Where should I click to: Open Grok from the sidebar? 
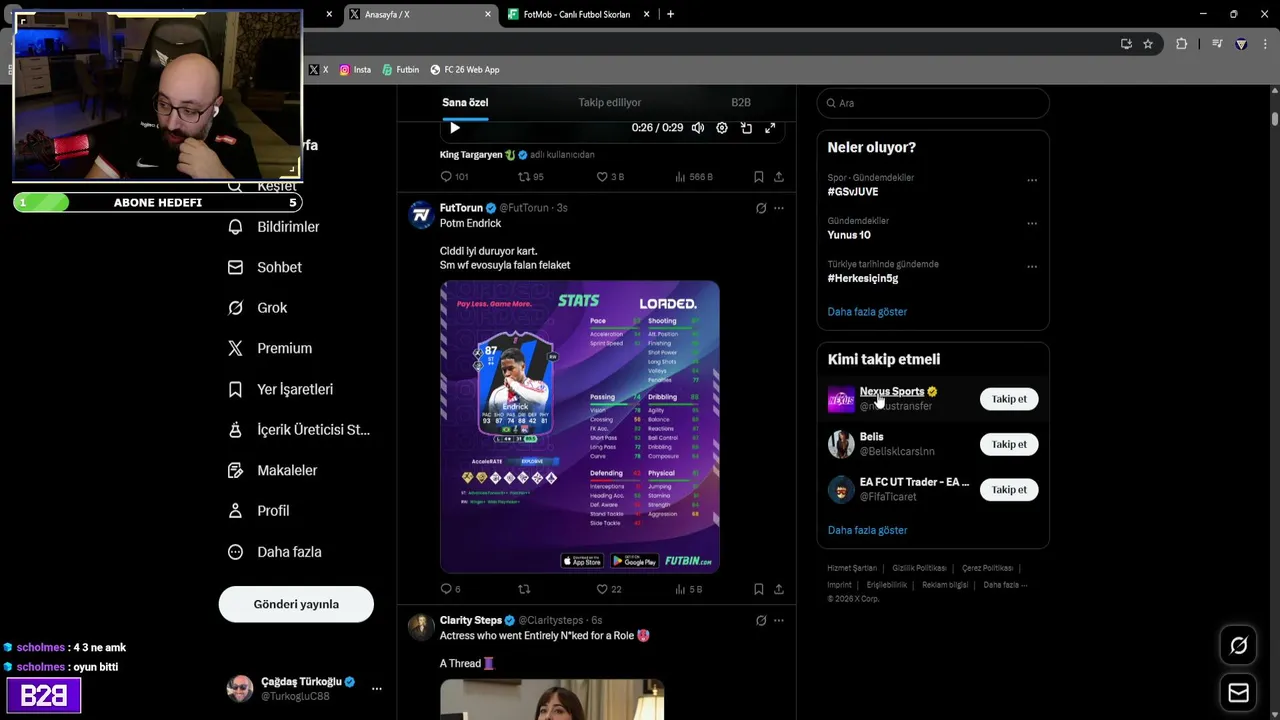click(x=257, y=308)
